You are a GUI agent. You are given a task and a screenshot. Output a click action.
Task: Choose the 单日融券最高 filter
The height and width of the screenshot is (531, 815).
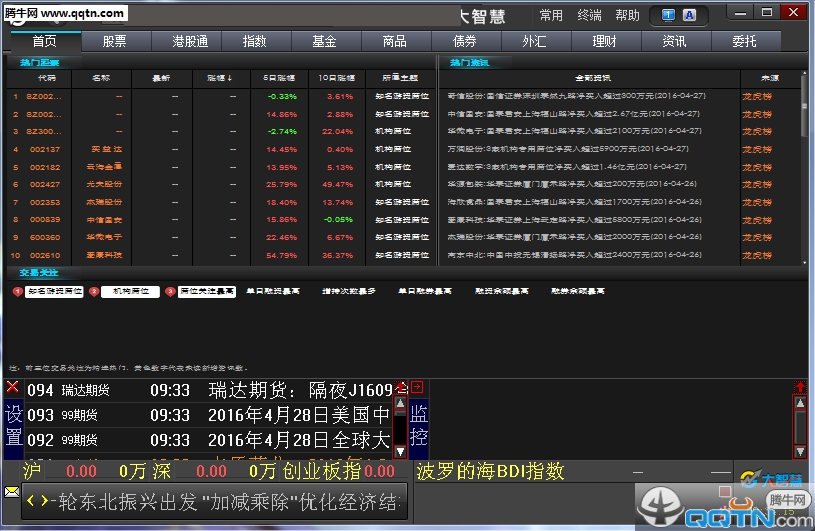425,291
